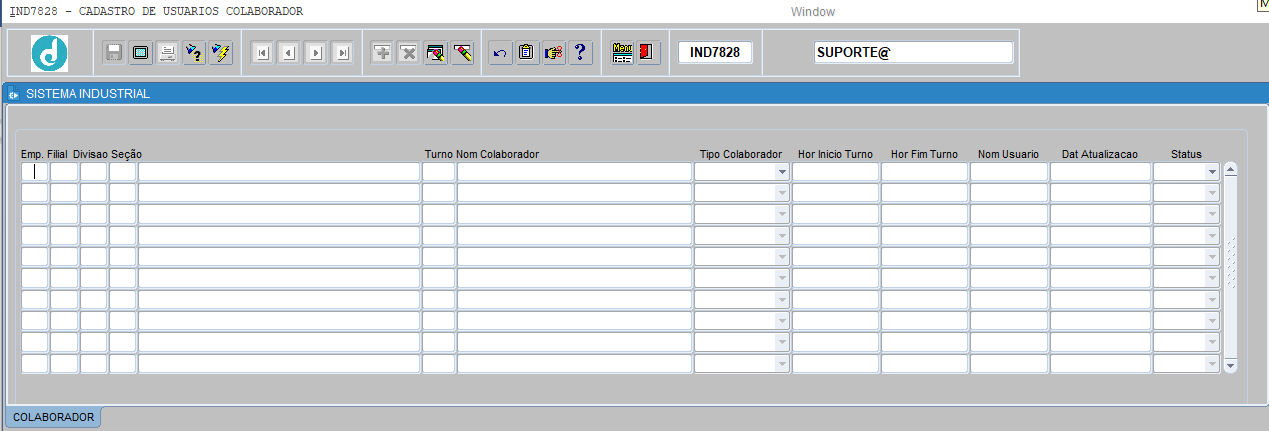Click first row Nom Colaborador field

point(574,172)
